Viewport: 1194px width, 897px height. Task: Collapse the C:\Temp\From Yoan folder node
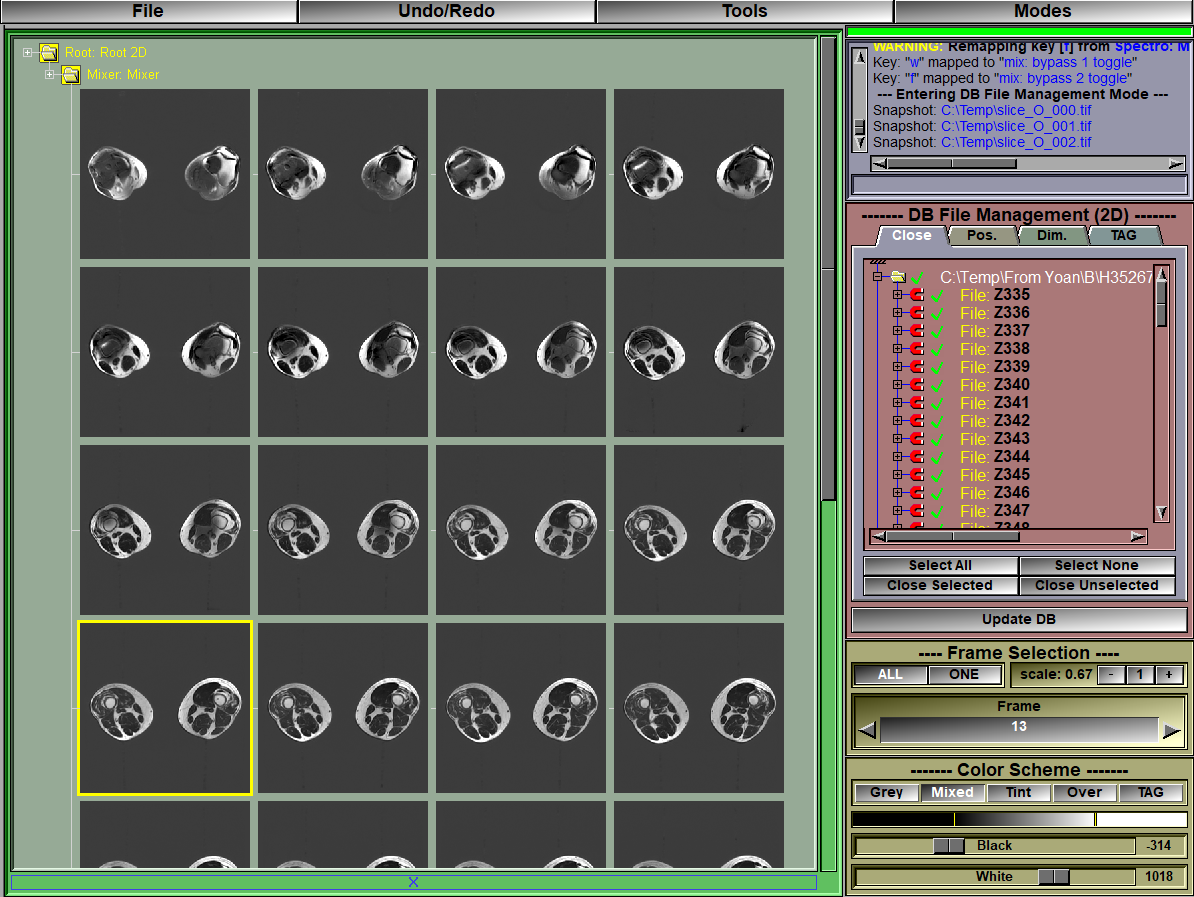pos(877,277)
